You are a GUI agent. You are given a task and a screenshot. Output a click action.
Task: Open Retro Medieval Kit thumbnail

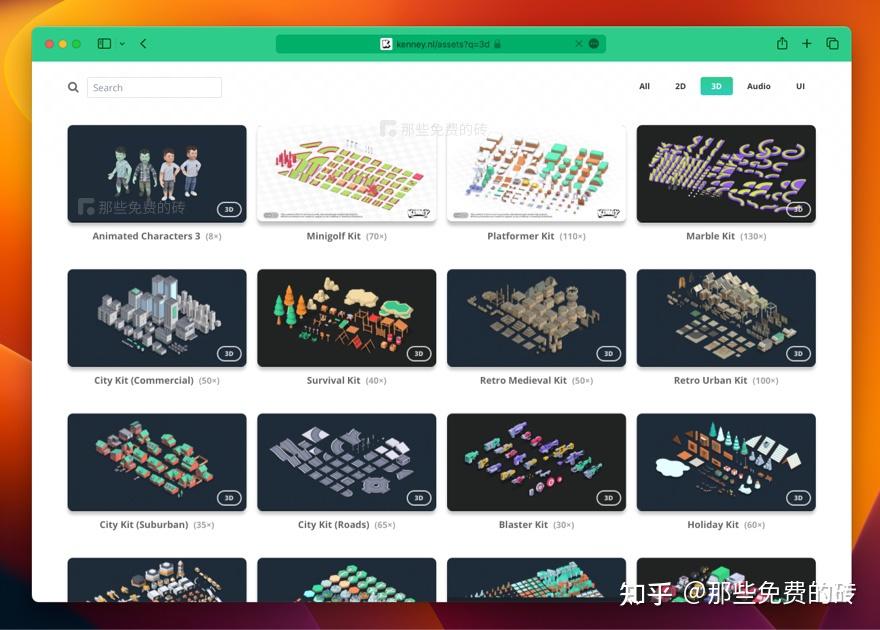(536, 318)
